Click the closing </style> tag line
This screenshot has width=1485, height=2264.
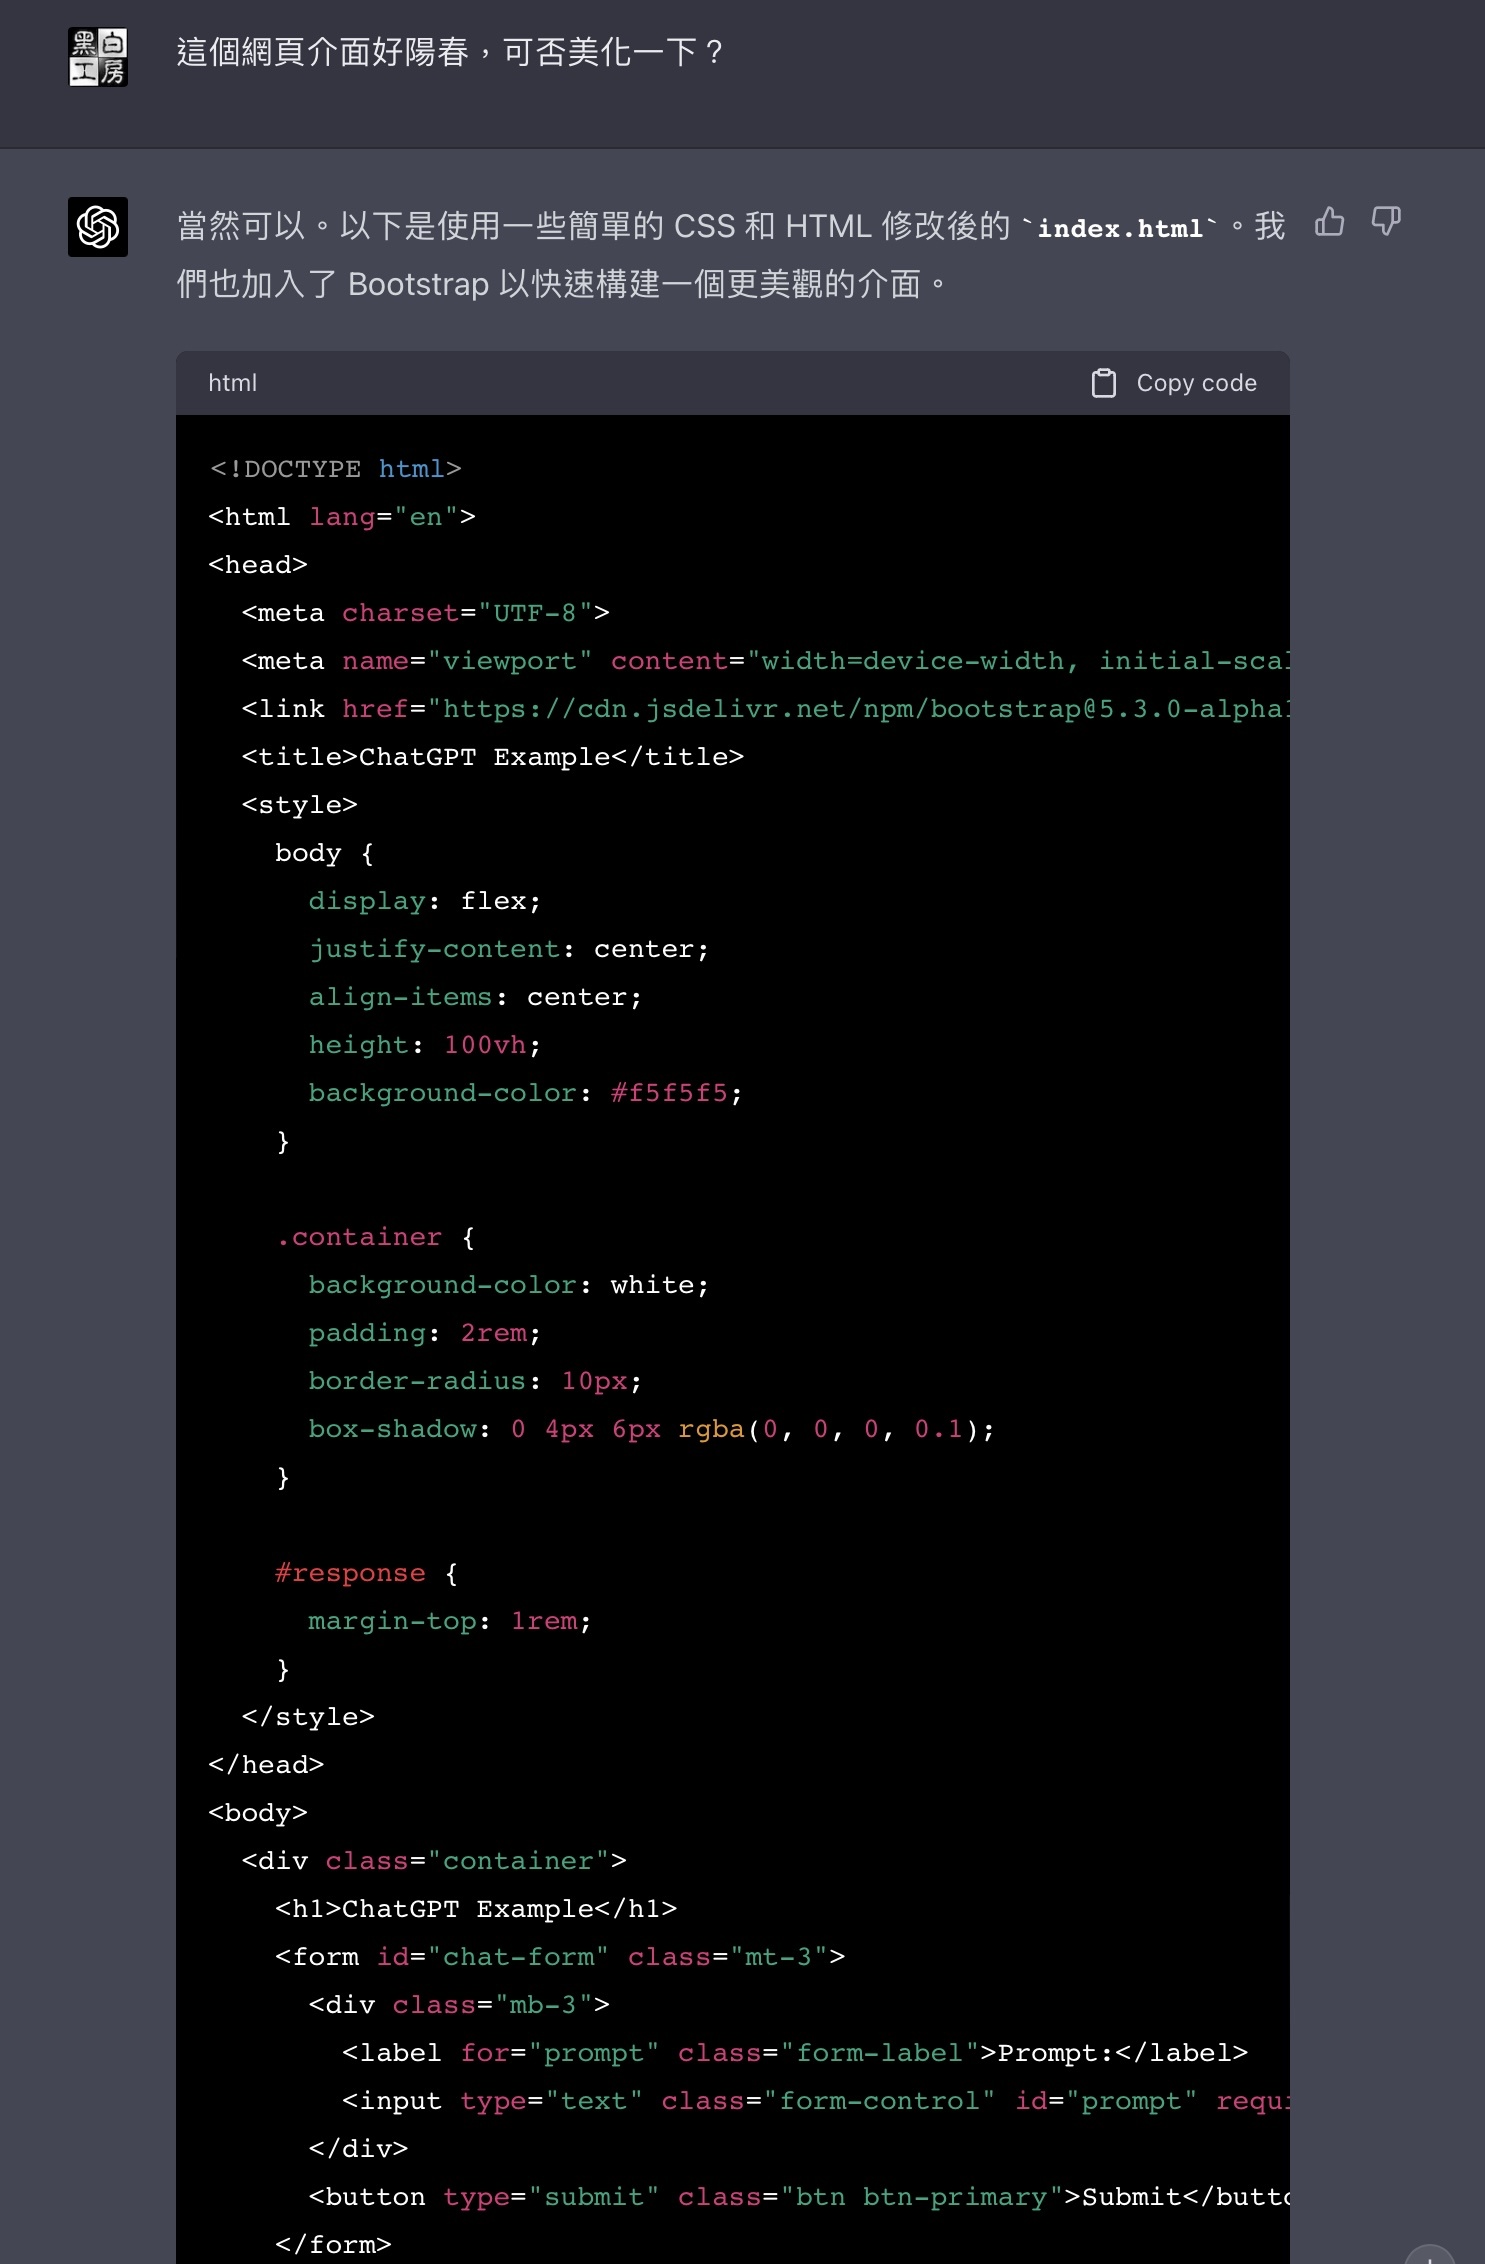pyautogui.click(x=308, y=1717)
